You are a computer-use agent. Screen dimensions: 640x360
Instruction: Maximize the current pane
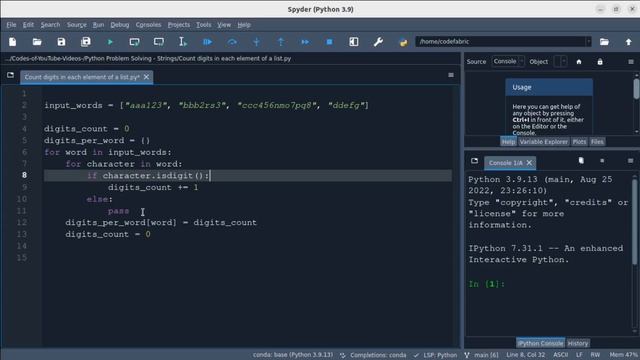click(x=354, y=42)
